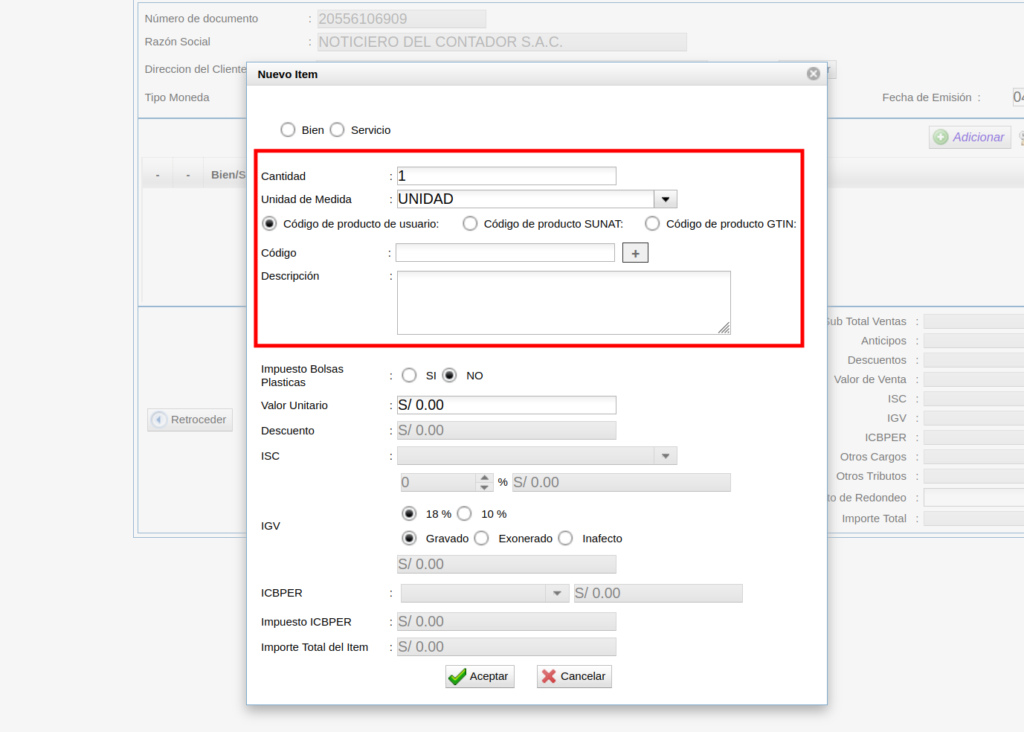Set Impuesto Bolsas Plasticas to SI
The height and width of the screenshot is (732, 1024).
click(409, 375)
